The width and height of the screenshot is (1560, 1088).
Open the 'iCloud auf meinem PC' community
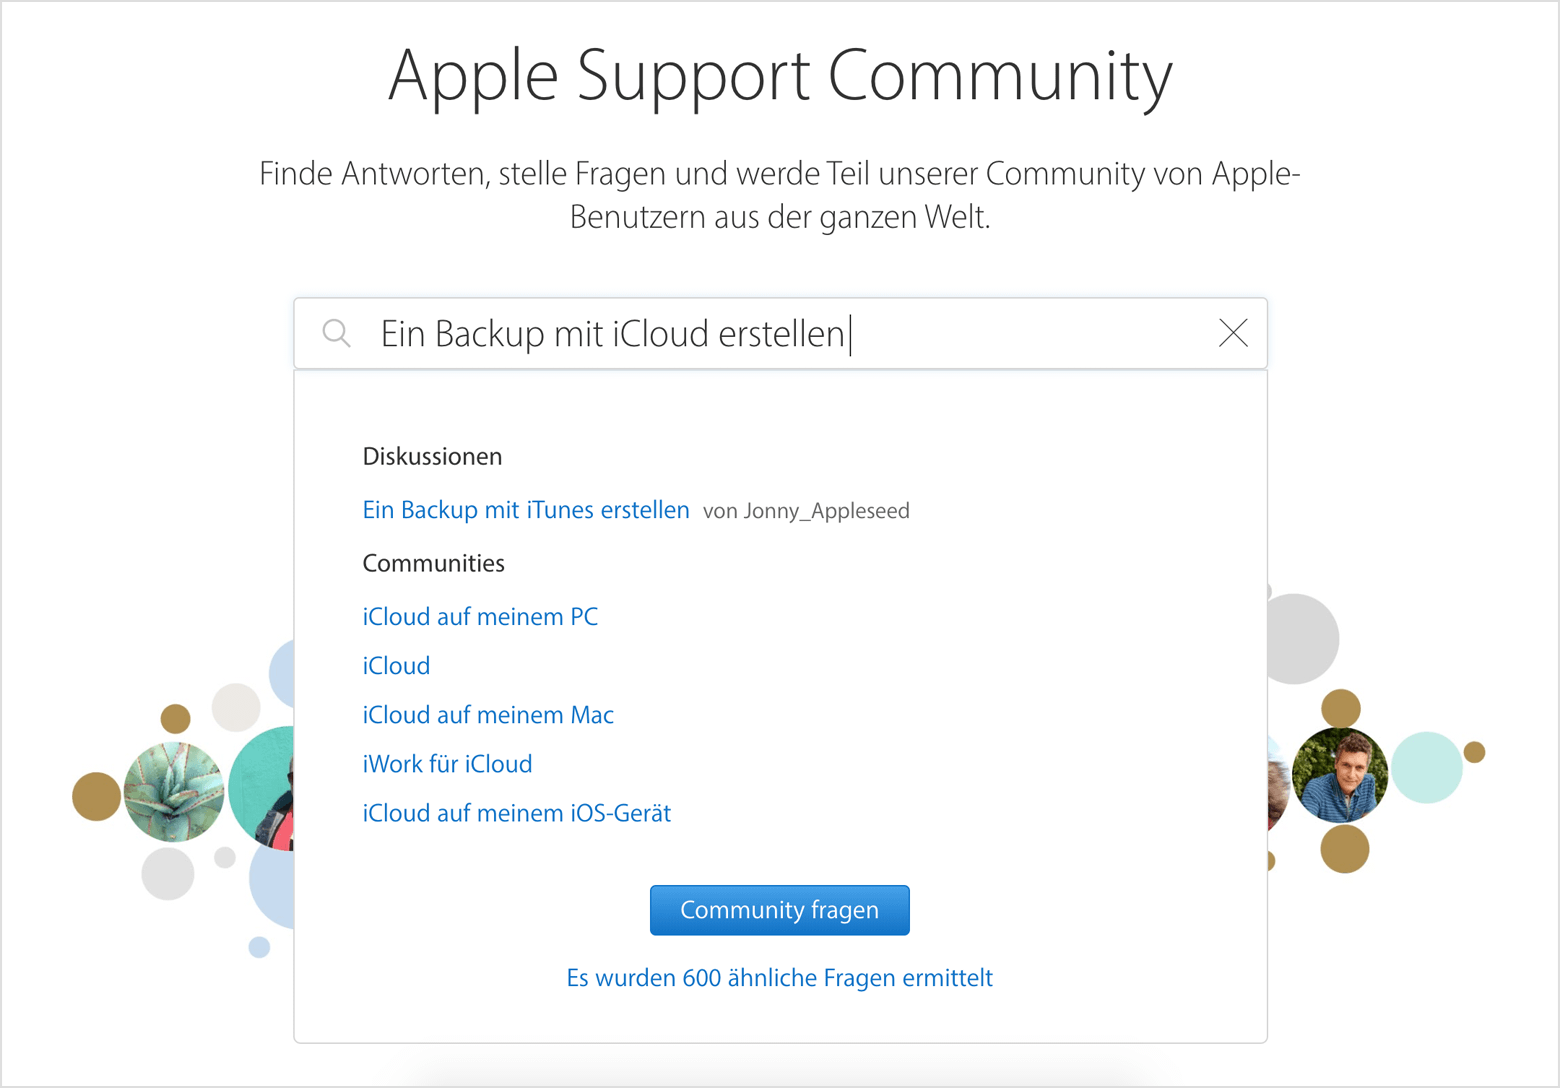tap(480, 617)
